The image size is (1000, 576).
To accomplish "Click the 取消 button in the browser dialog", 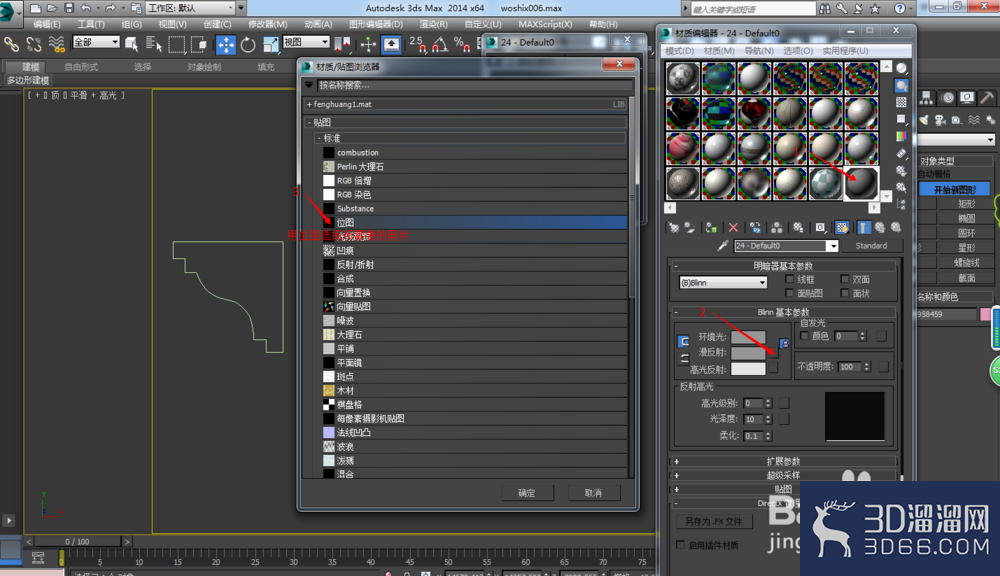I will coord(593,492).
